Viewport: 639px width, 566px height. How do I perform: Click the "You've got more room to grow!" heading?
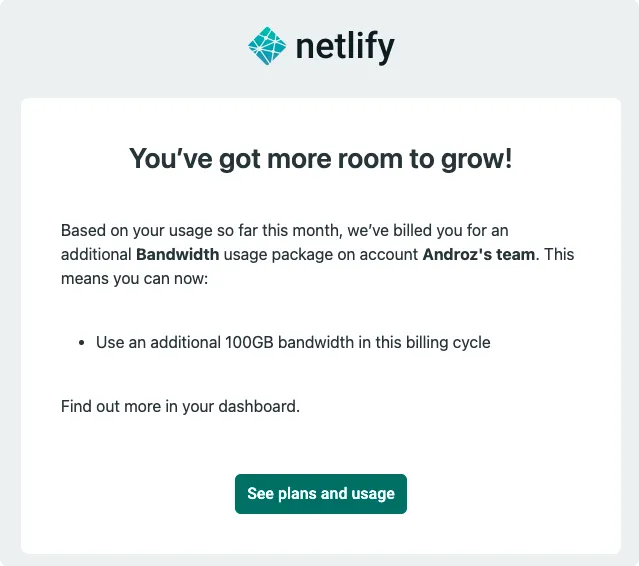pyautogui.click(x=320, y=158)
